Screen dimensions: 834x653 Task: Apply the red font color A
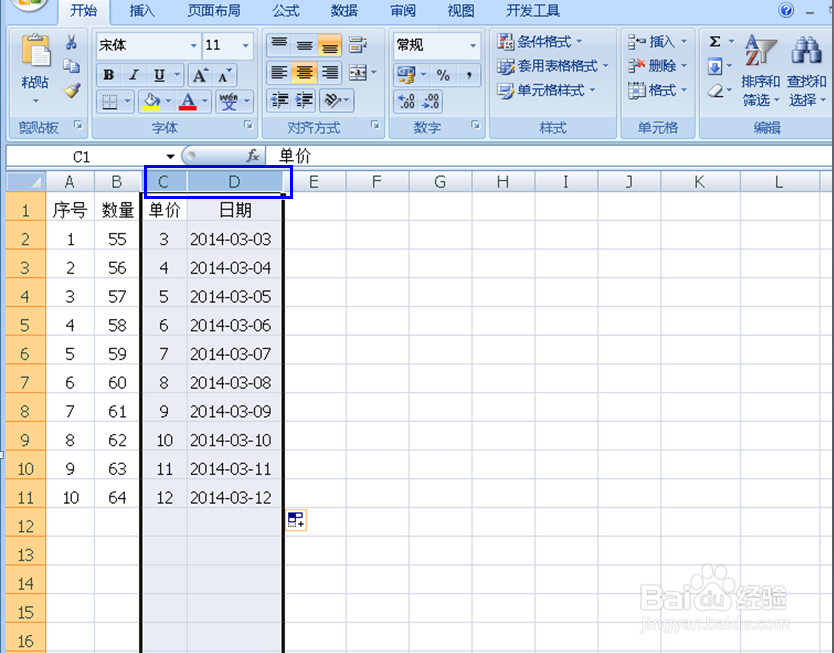tap(188, 101)
